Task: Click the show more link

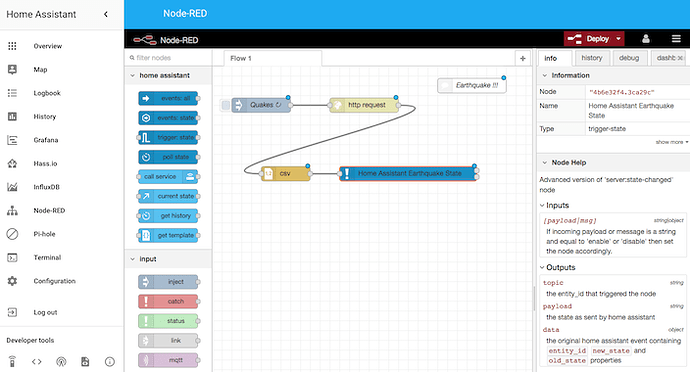Action: pyautogui.click(x=672, y=142)
